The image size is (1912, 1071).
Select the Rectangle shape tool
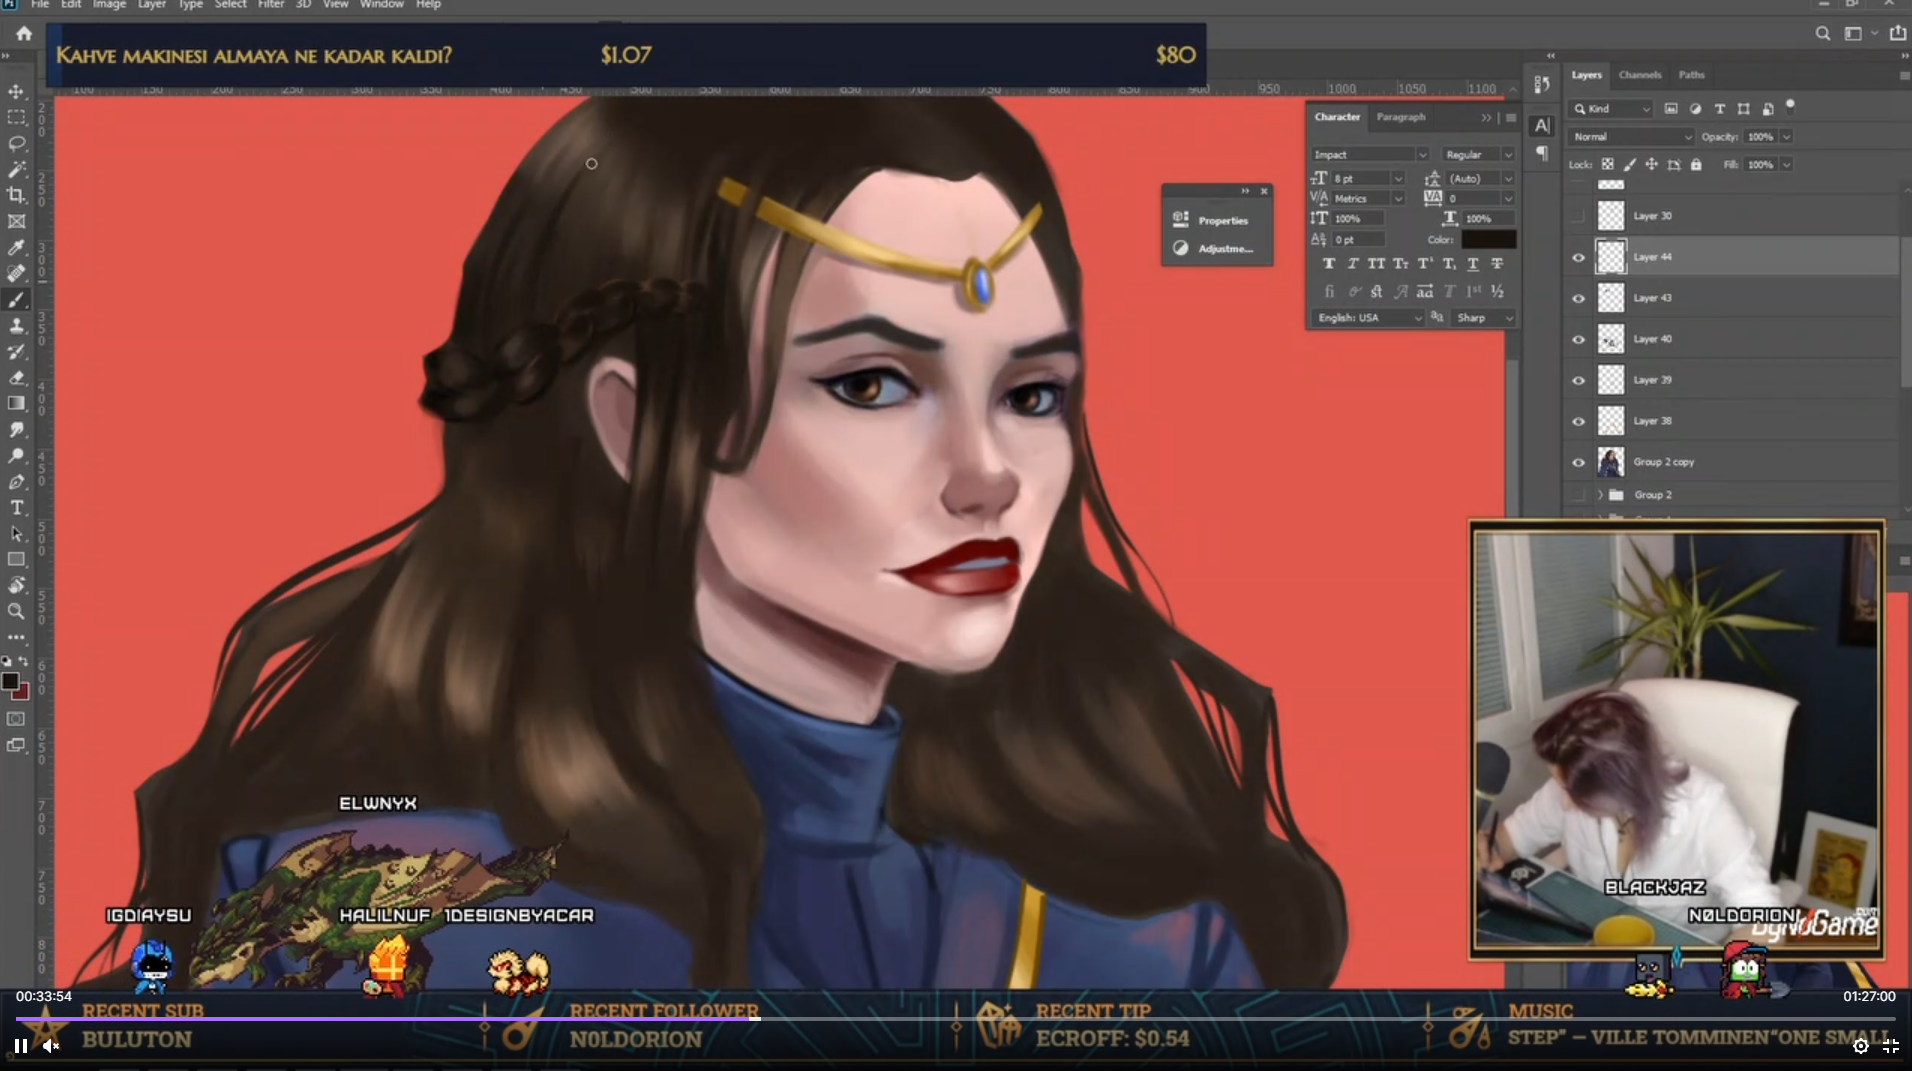click(x=16, y=560)
